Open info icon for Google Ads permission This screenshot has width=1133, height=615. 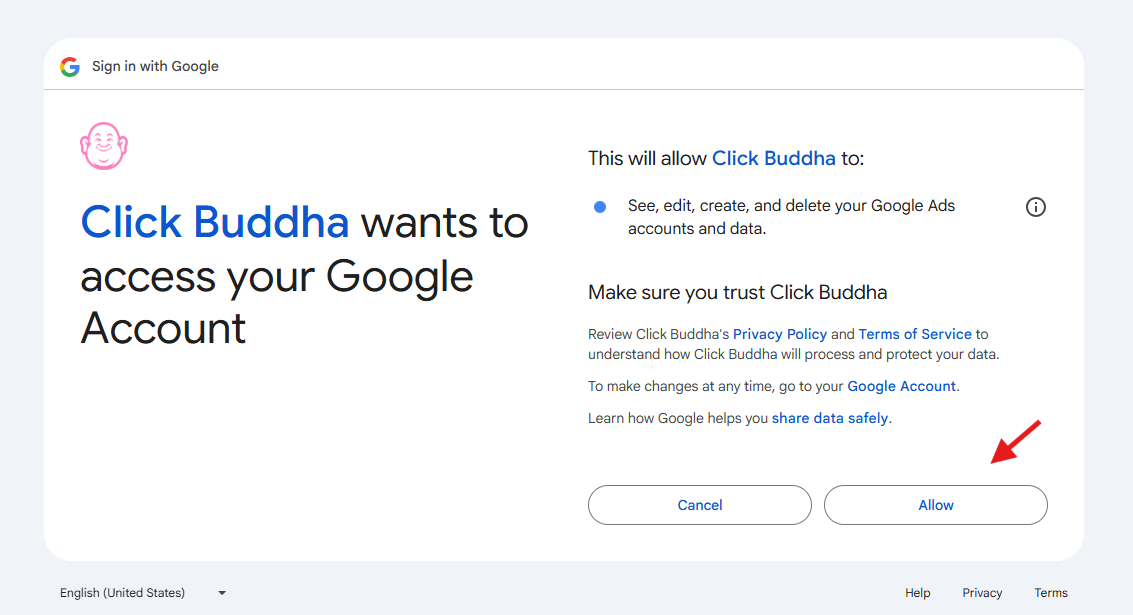1036,207
